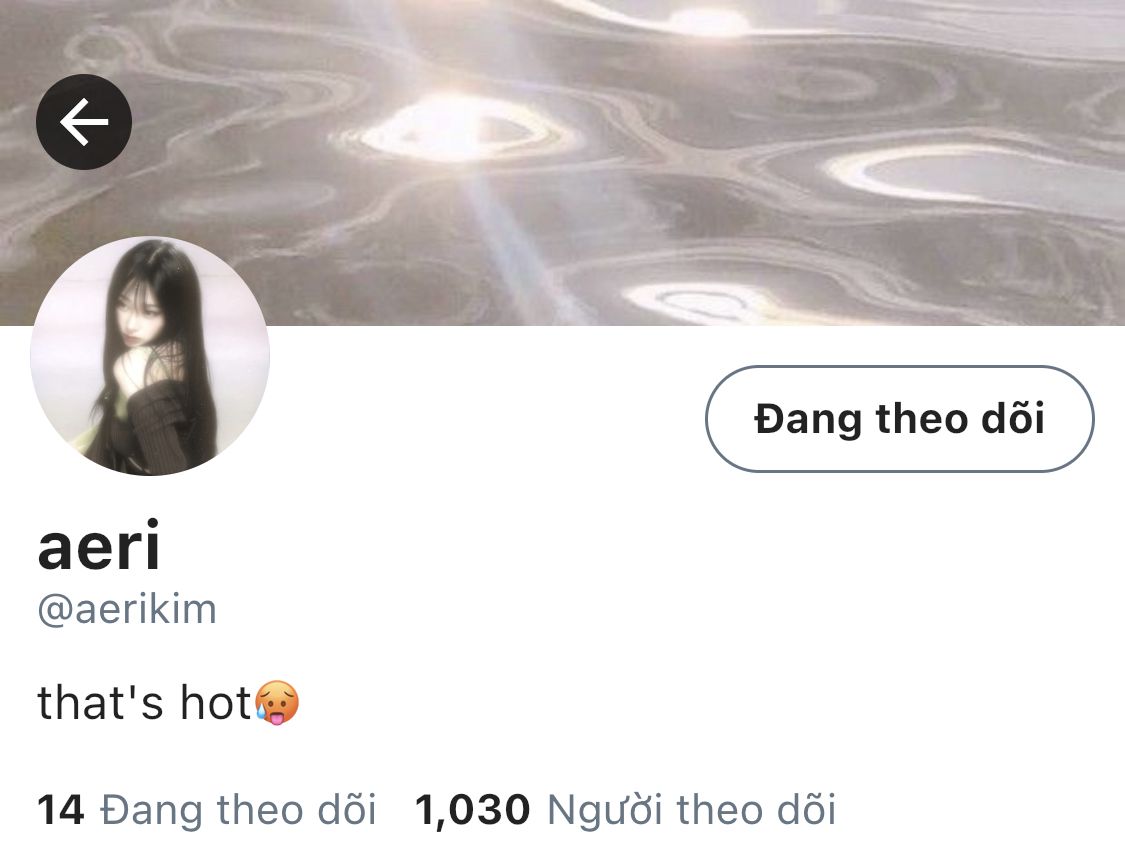1125x855 pixels.
Task: Tap the dark circle behind back arrow
Action: pyautogui.click(x=84, y=122)
